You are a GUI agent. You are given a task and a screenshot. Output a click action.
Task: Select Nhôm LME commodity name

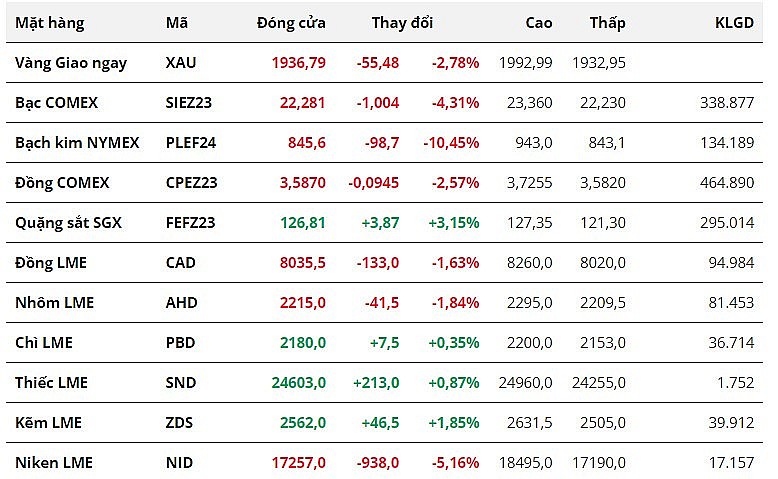coord(54,303)
